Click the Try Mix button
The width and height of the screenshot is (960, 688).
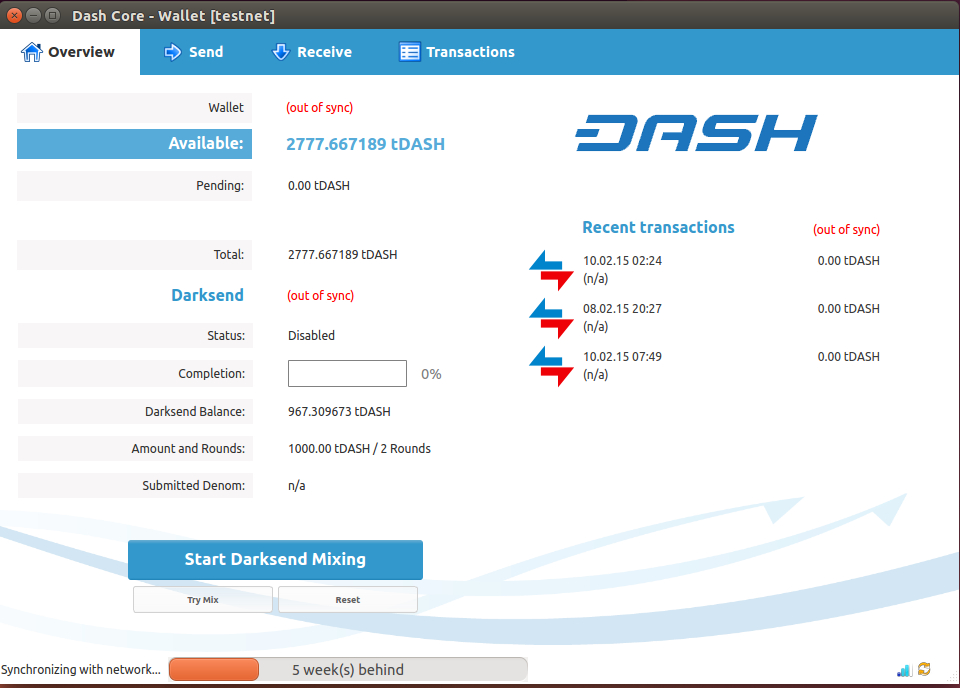[203, 600]
